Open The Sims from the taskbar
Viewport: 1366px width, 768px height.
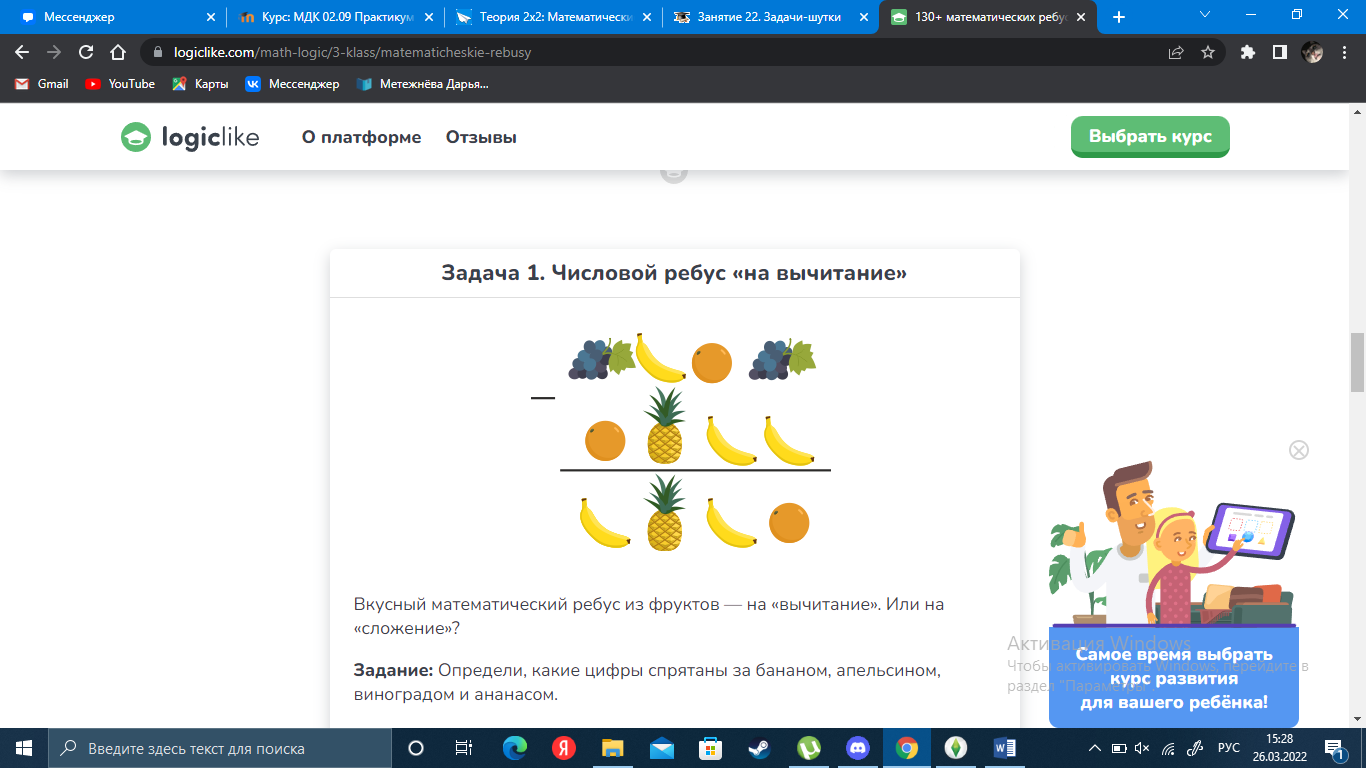[956, 747]
